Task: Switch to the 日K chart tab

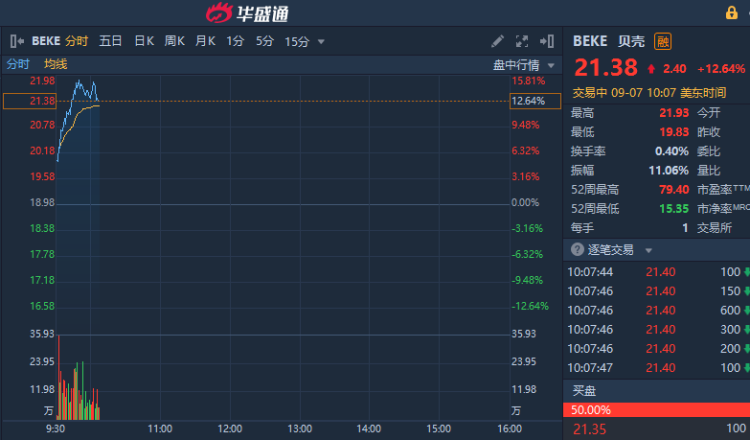Action: [x=143, y=41]
